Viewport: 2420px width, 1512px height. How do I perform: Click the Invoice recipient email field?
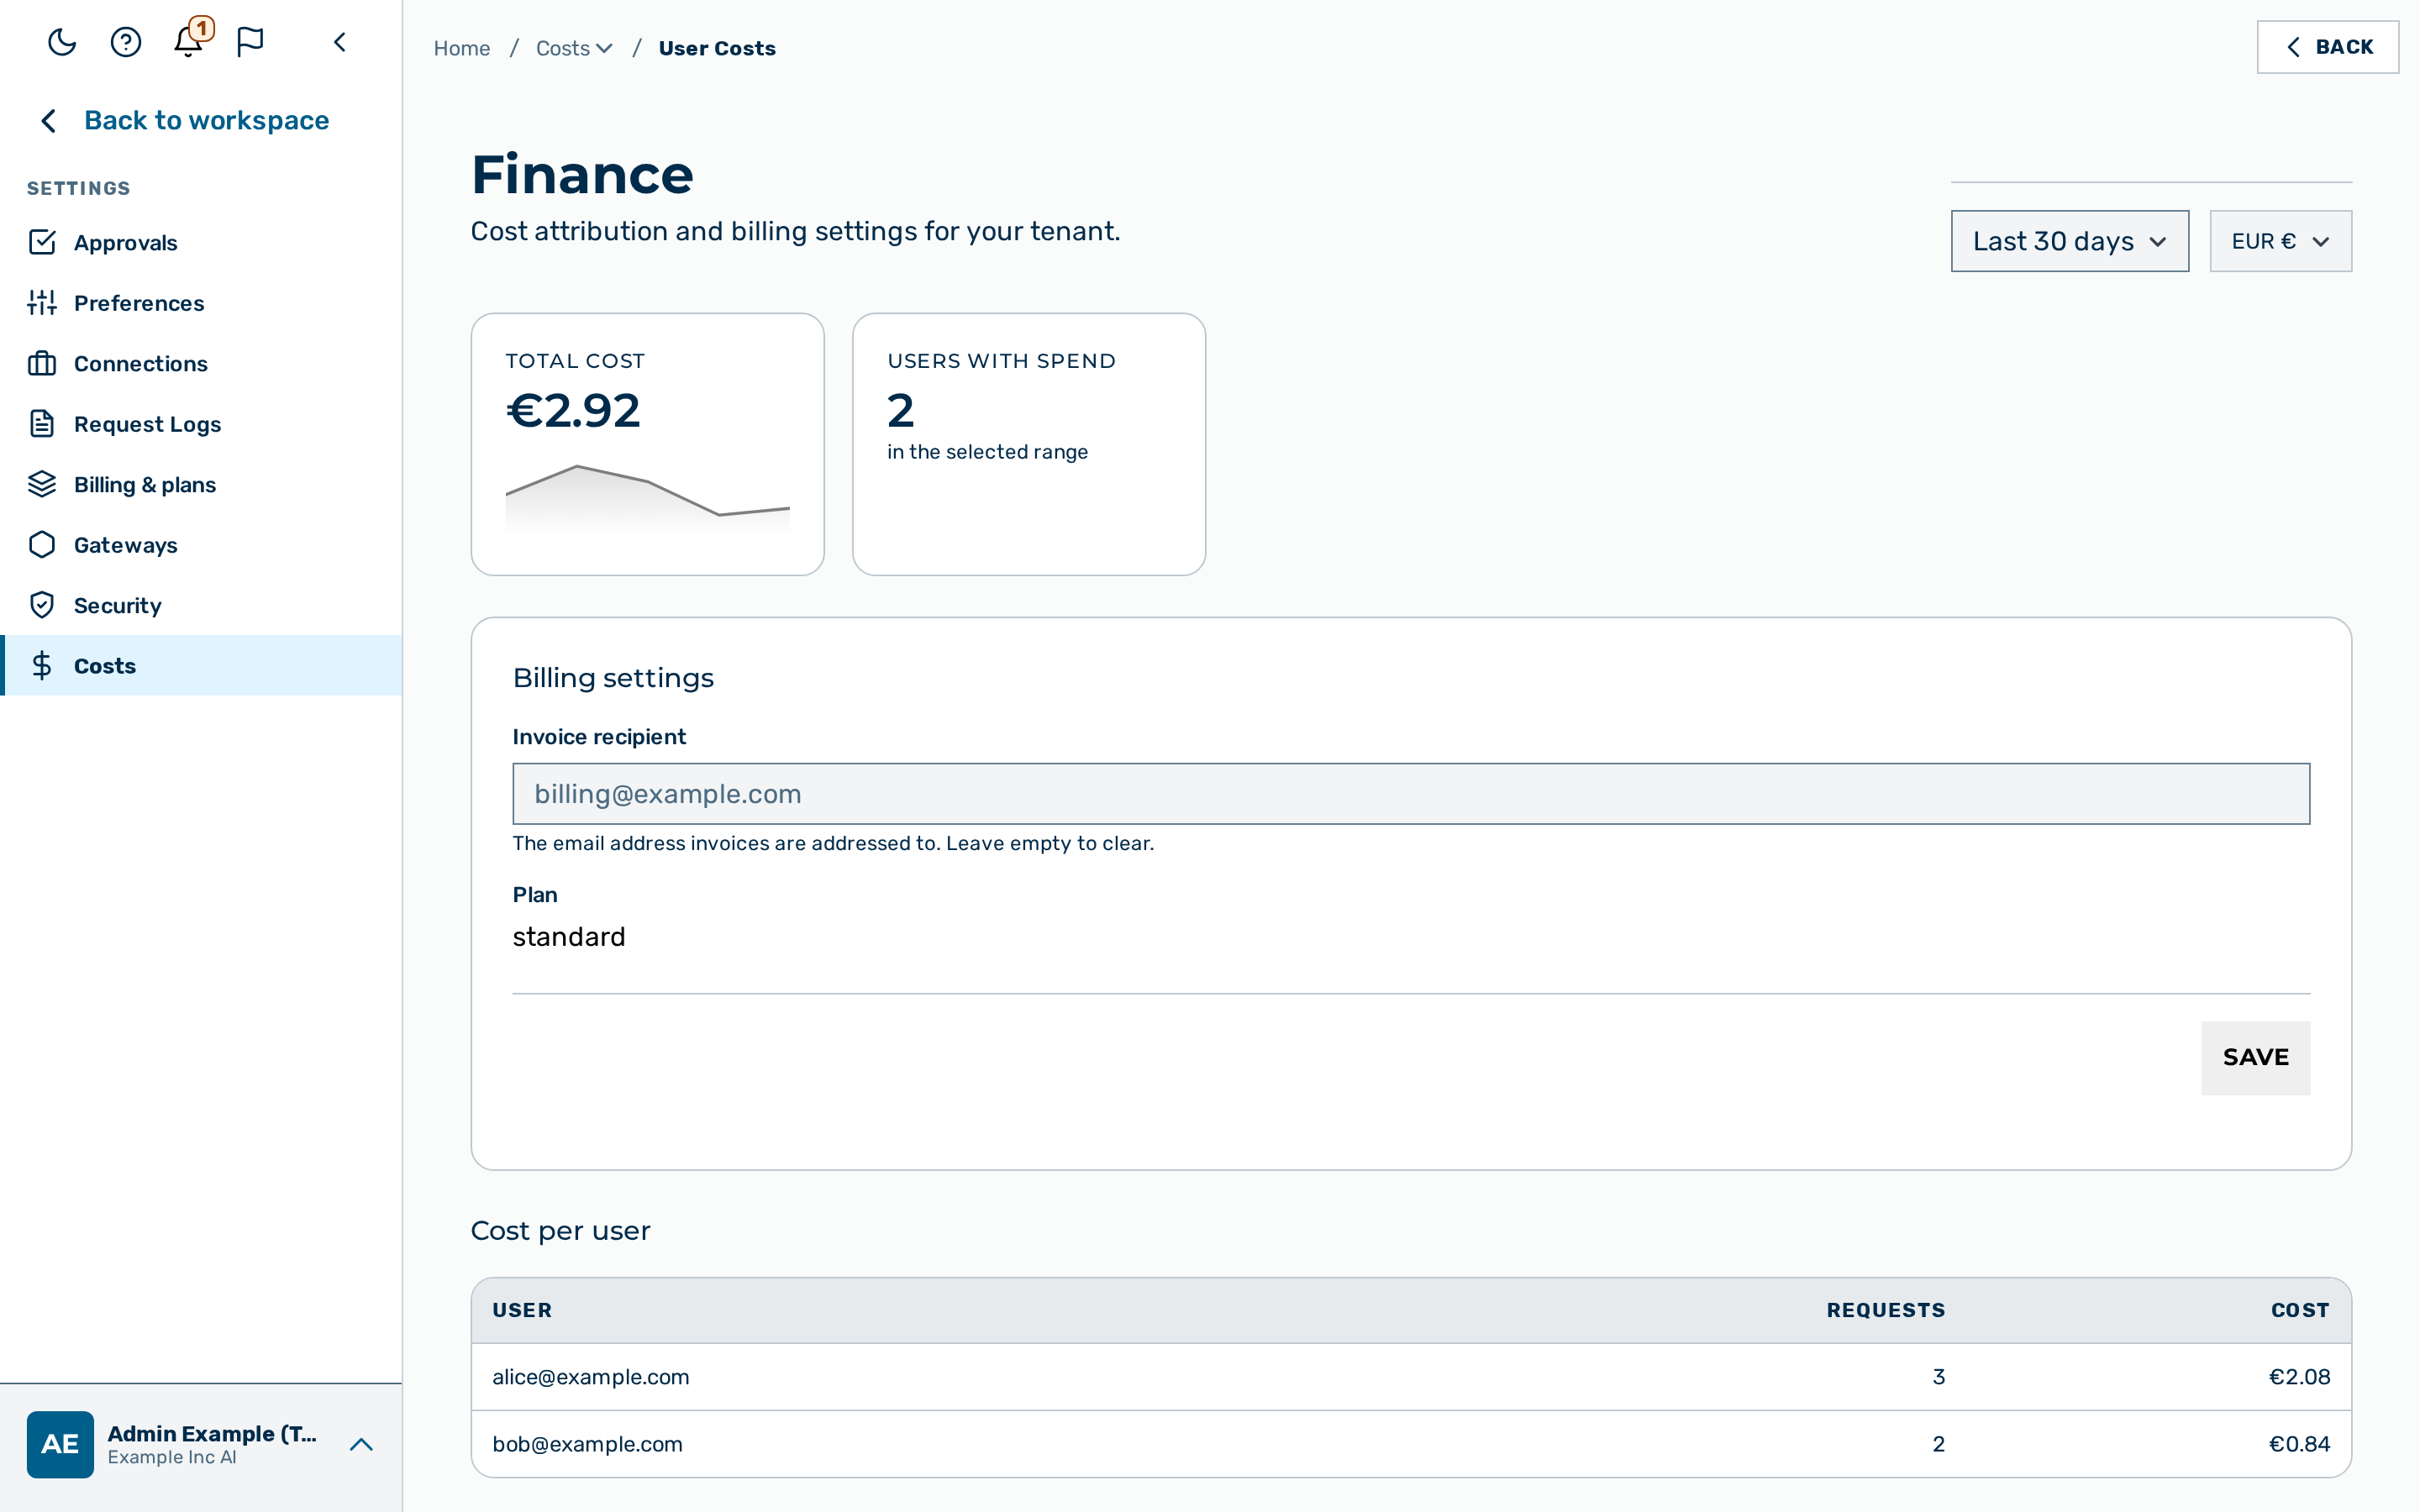1411,794
